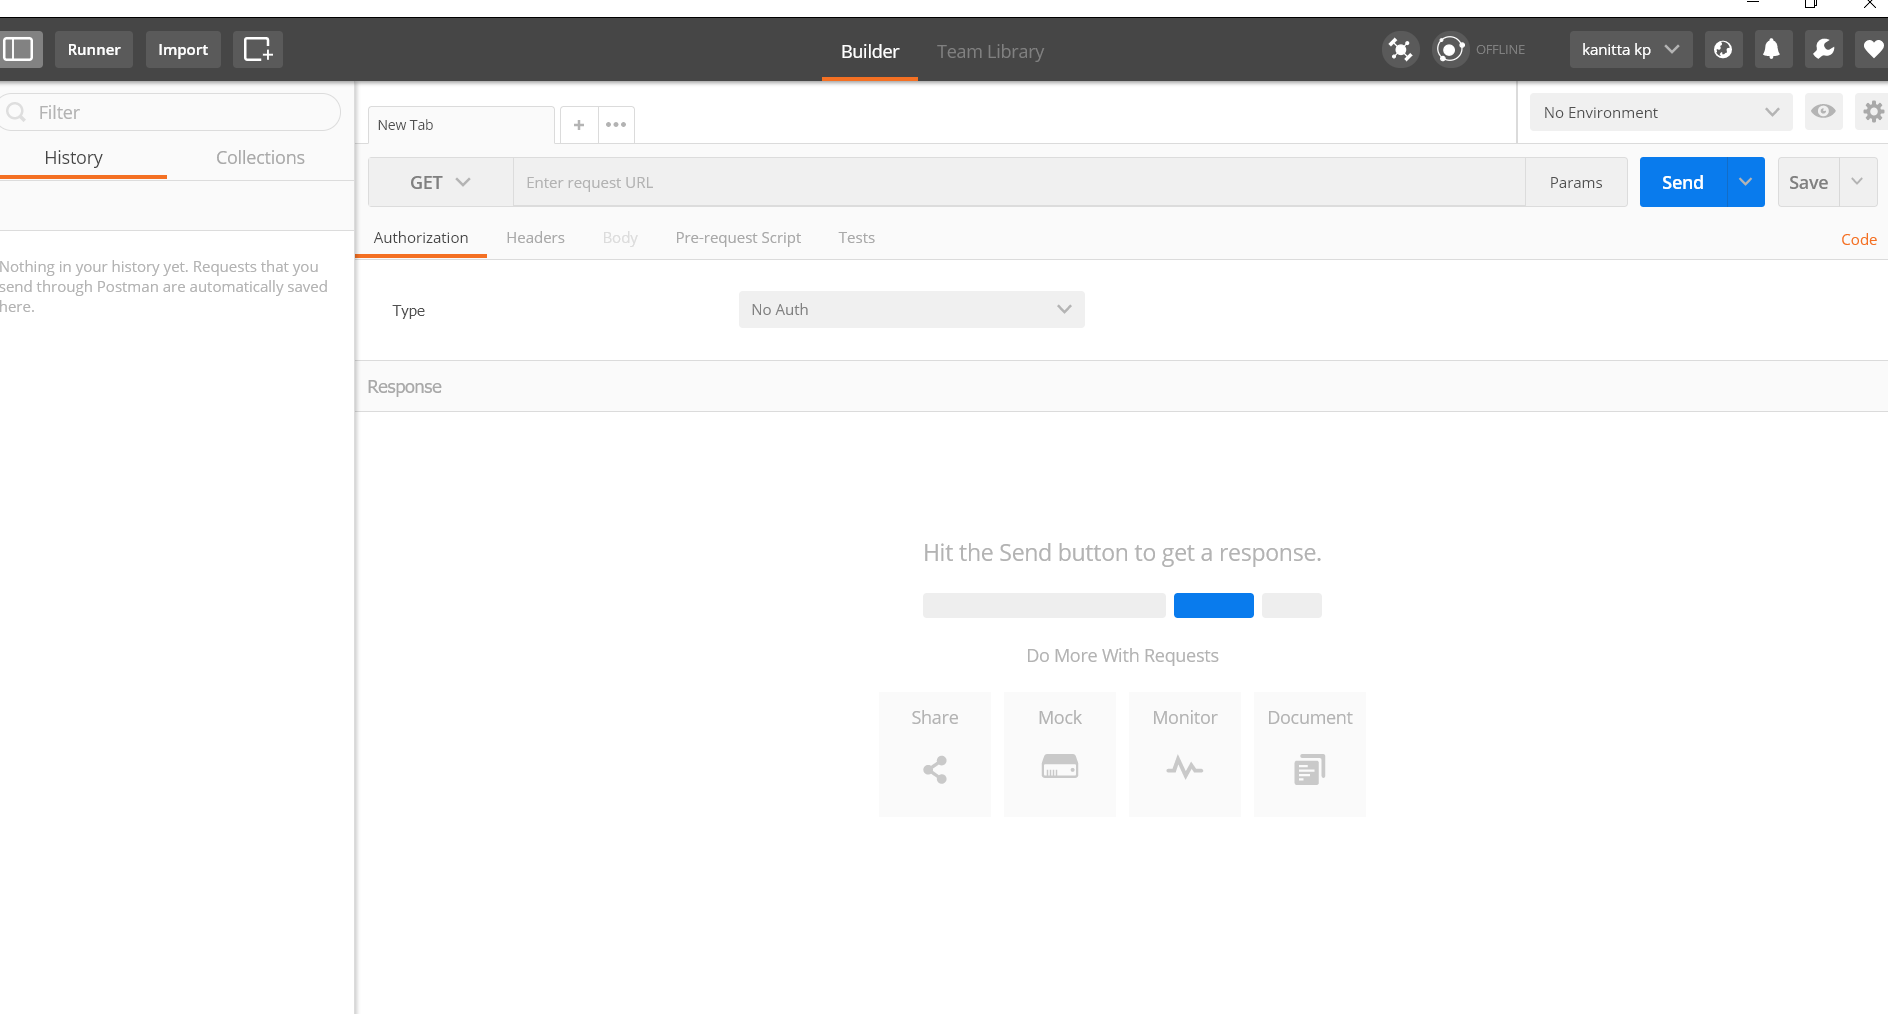
Task: Click the sidebar Filter search field
Action: pos(171,112)
